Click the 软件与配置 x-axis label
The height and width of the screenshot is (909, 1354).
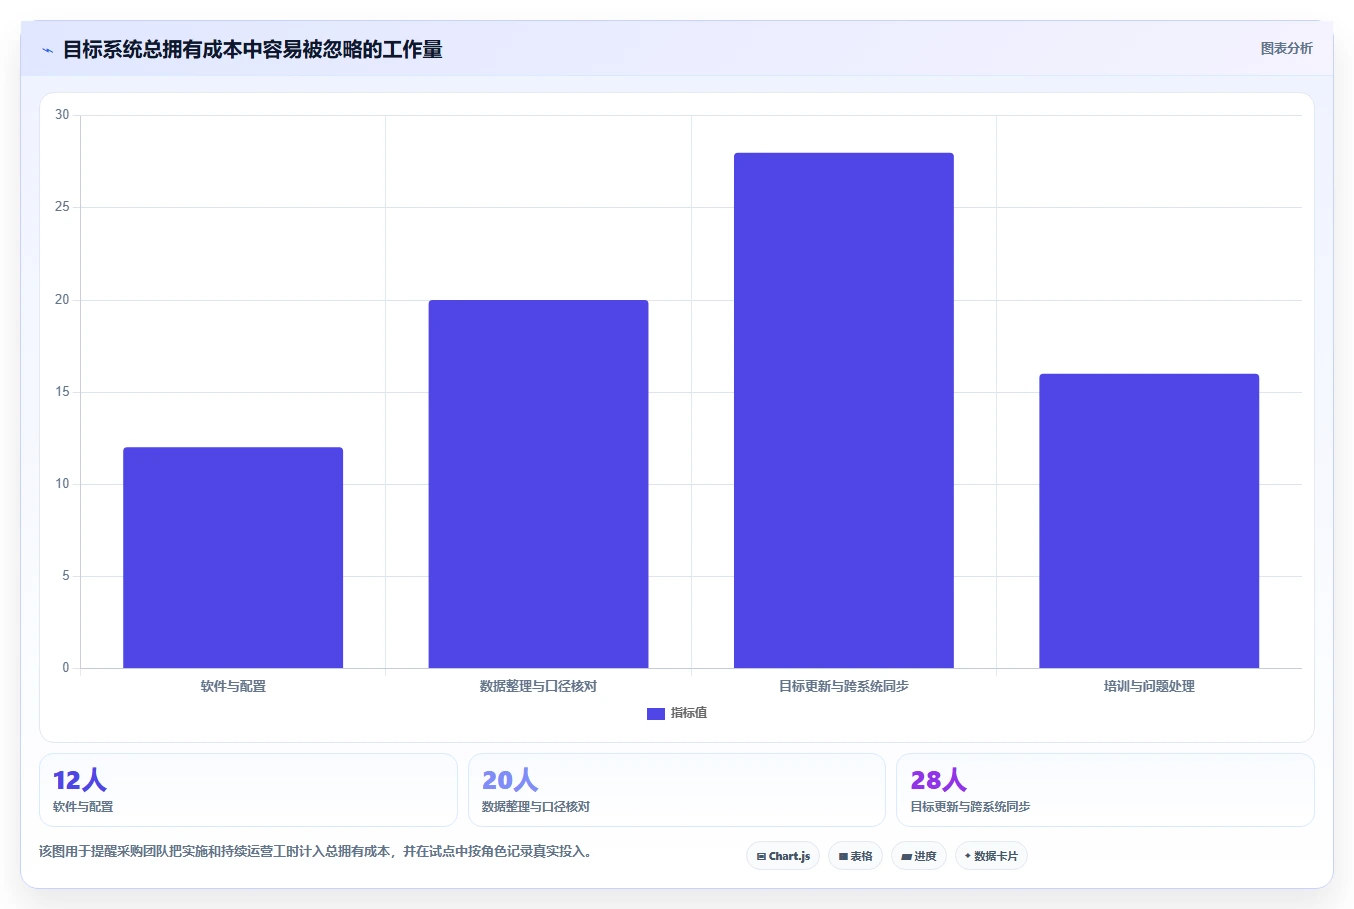(233, 686)
